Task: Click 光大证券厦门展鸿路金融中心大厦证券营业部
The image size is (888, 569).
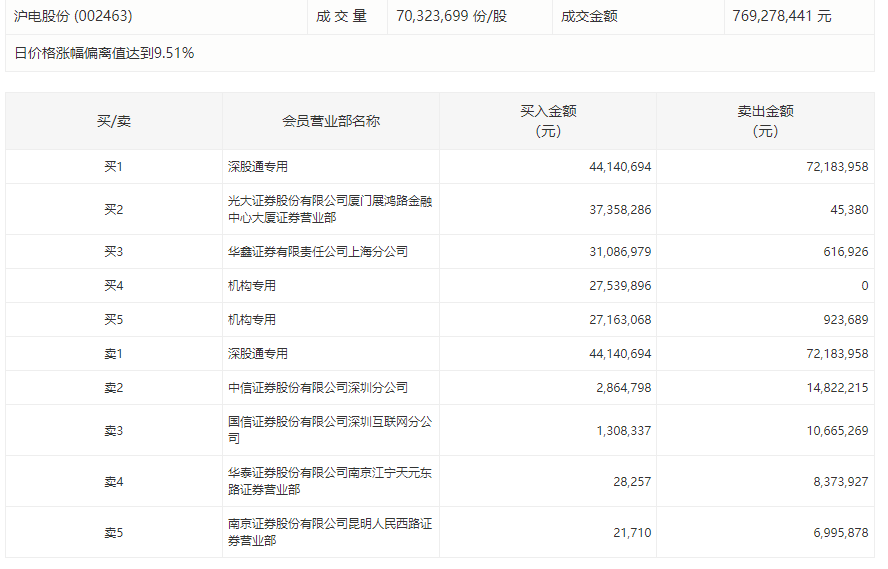Action: (x=330, y=209)
